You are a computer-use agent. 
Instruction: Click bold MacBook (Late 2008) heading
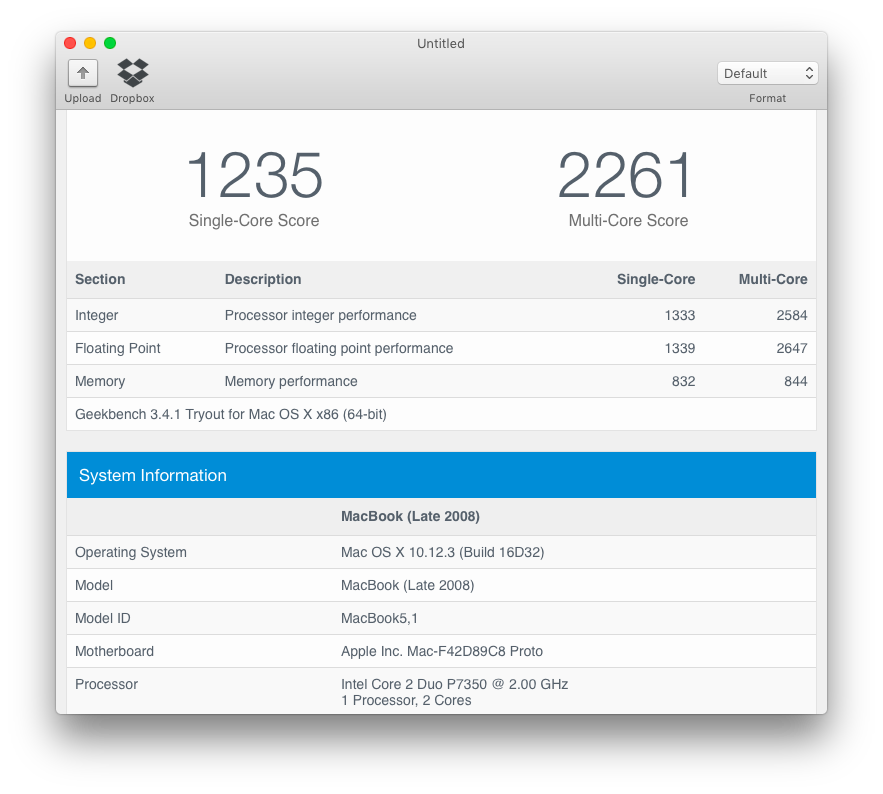point(410,516)
